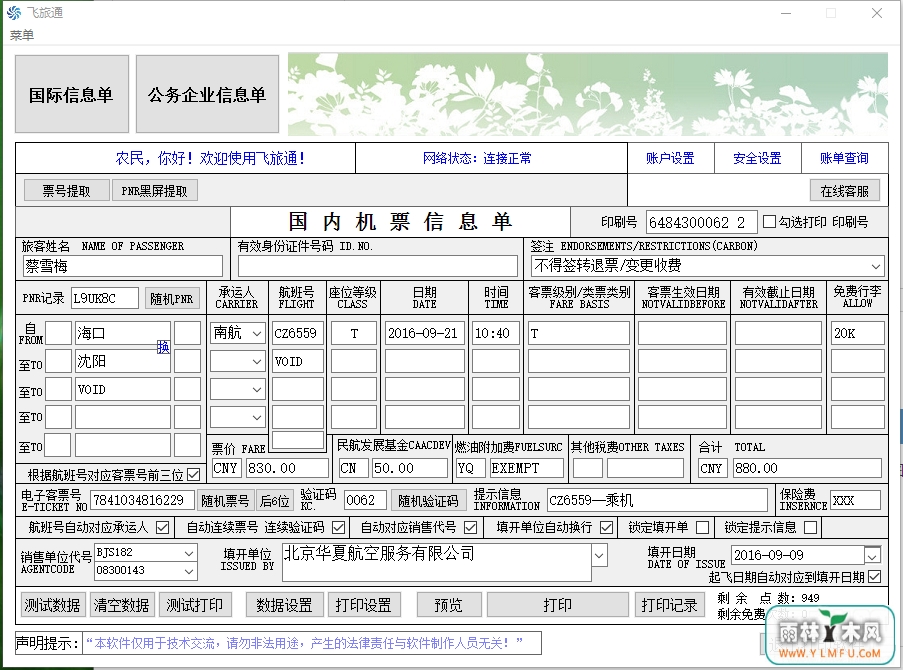Click the time field 10:40

click(x=495, y=333)
